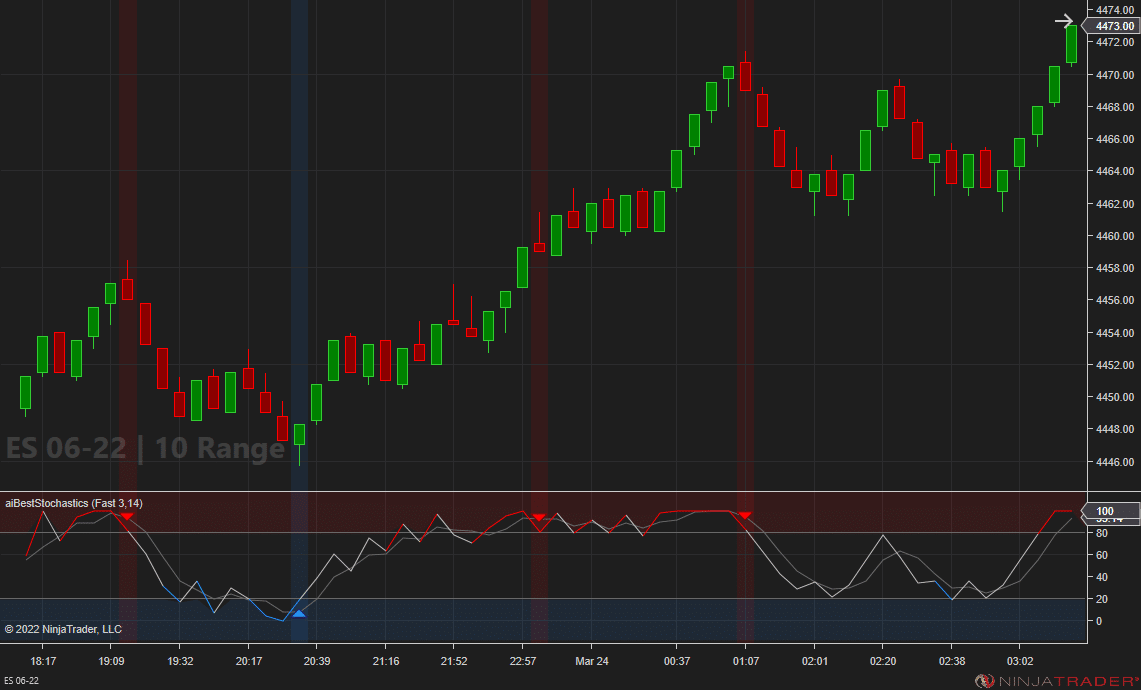
Task: Click the vertical price scale on the right
Action: (x=1112, y=300)
